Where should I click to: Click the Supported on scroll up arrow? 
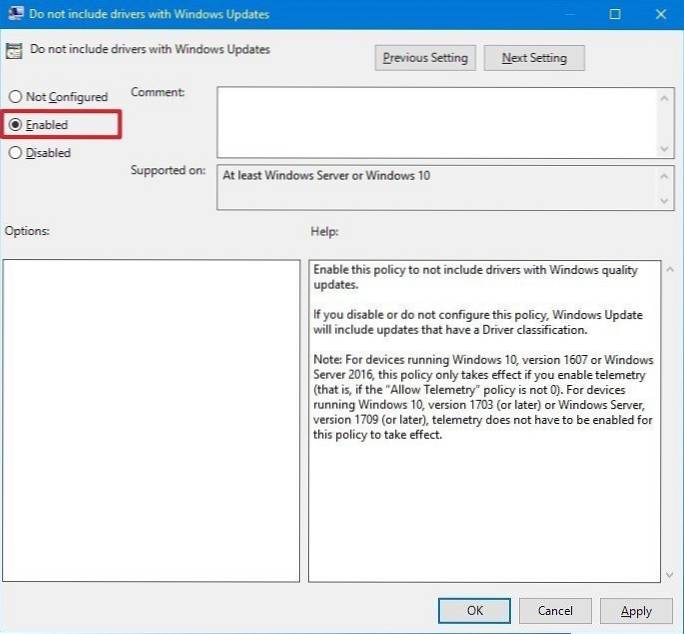point(666,175)
